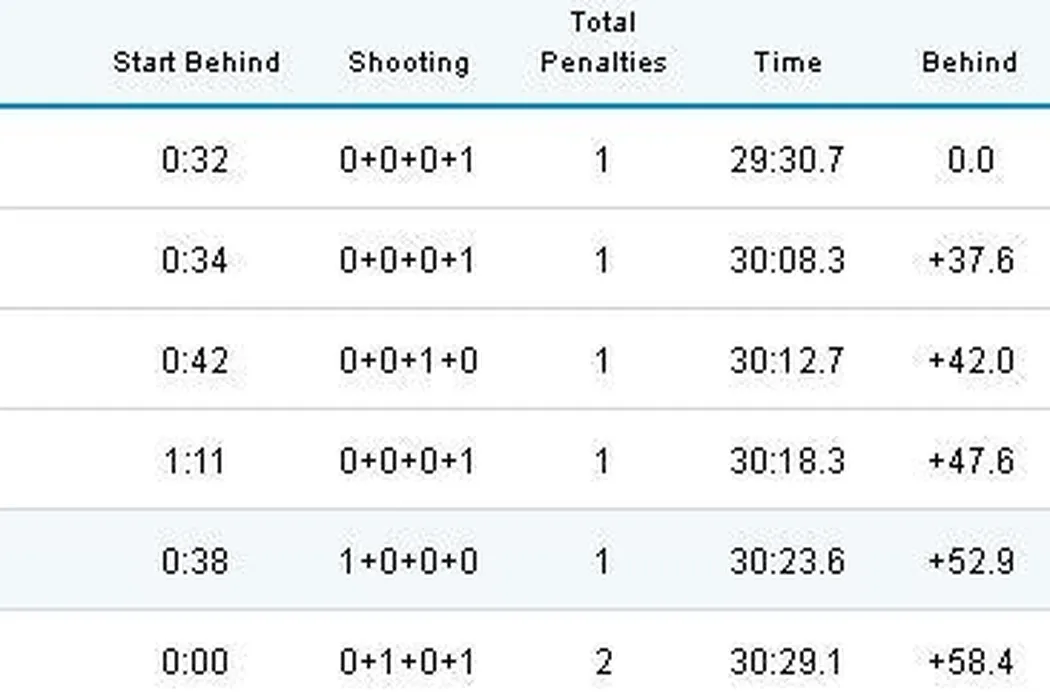The height and width of the screenshot is (700, 1050).
Task: Select the +47.6 behind value
Action: [970, 461]
